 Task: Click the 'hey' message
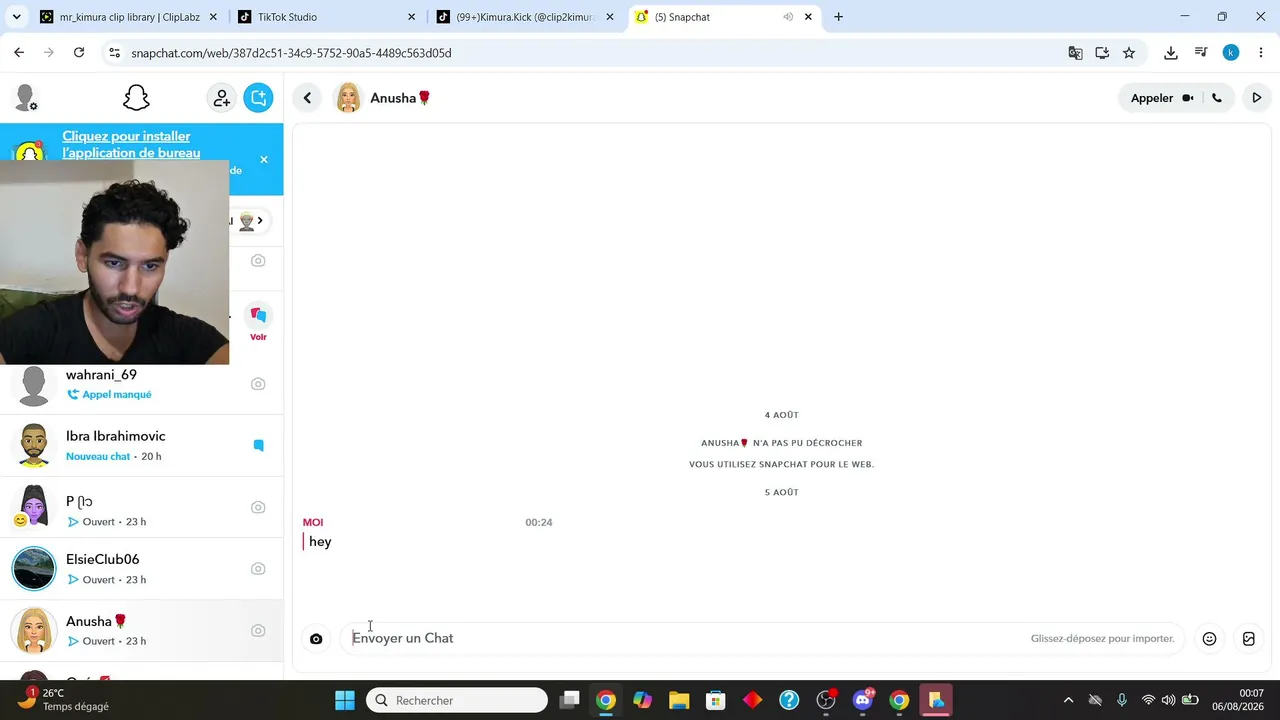320,541
